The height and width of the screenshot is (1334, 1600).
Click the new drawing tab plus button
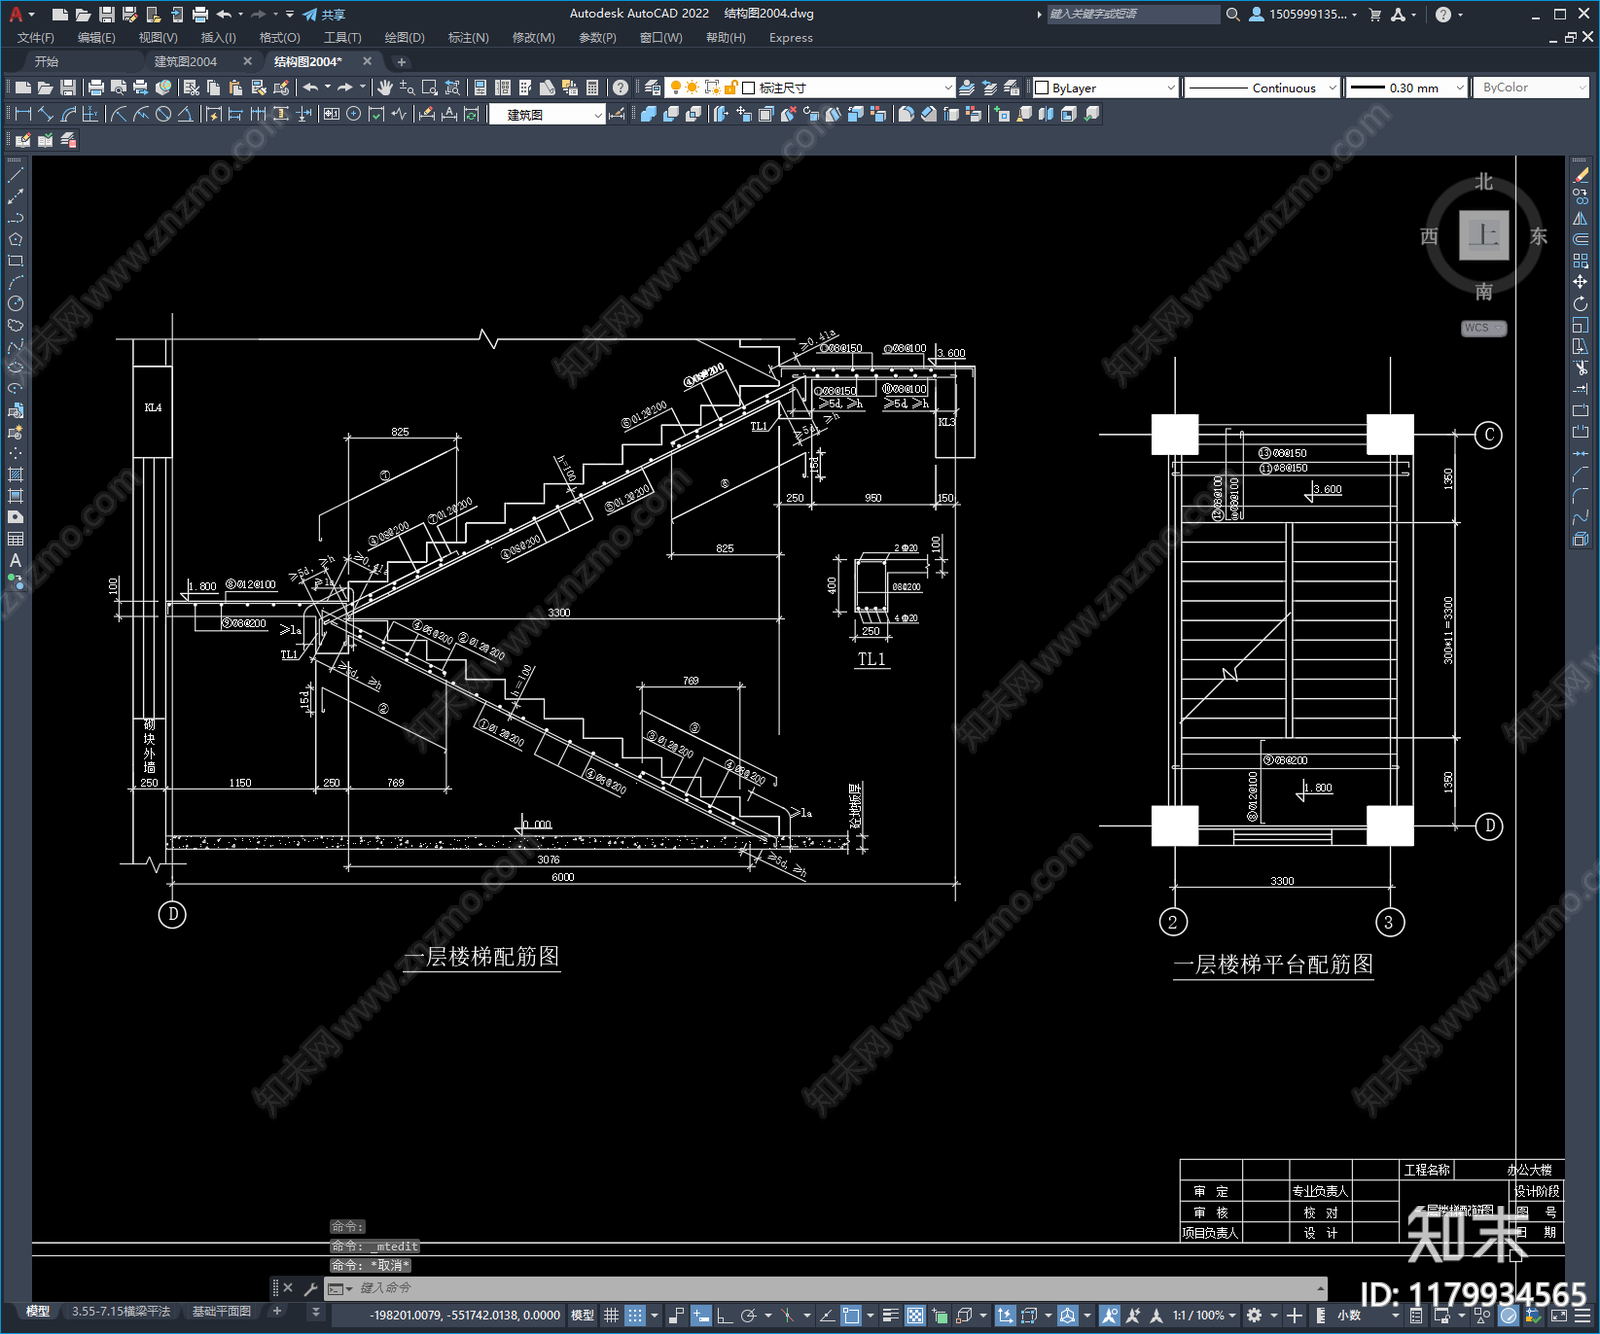402,62
